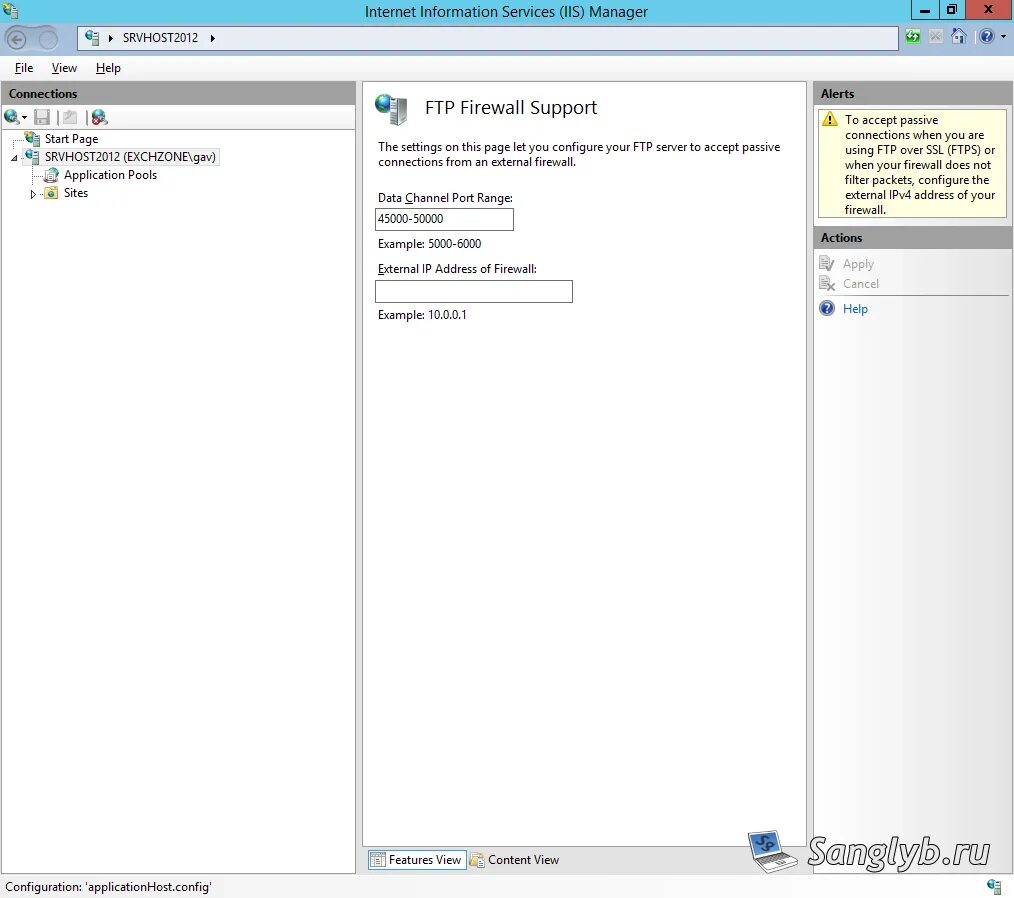The image size is (1014, 898).
Task: Select Application Pools in the tree
Action: pyautogui.click(x=110, y=175)
